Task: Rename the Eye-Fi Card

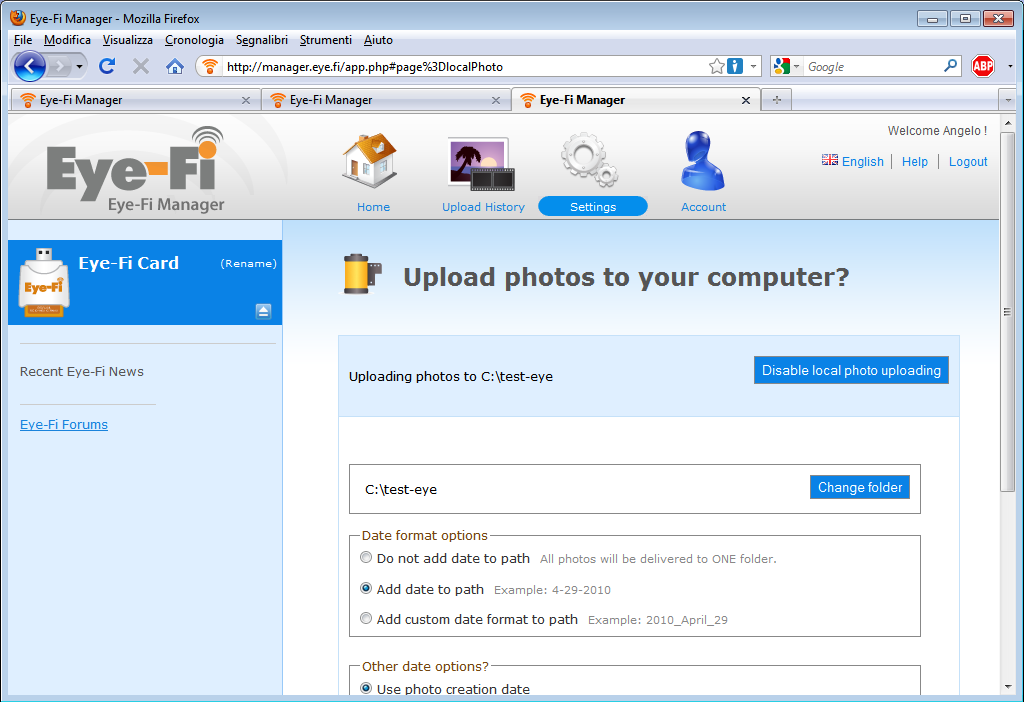Action: point(248,264)
